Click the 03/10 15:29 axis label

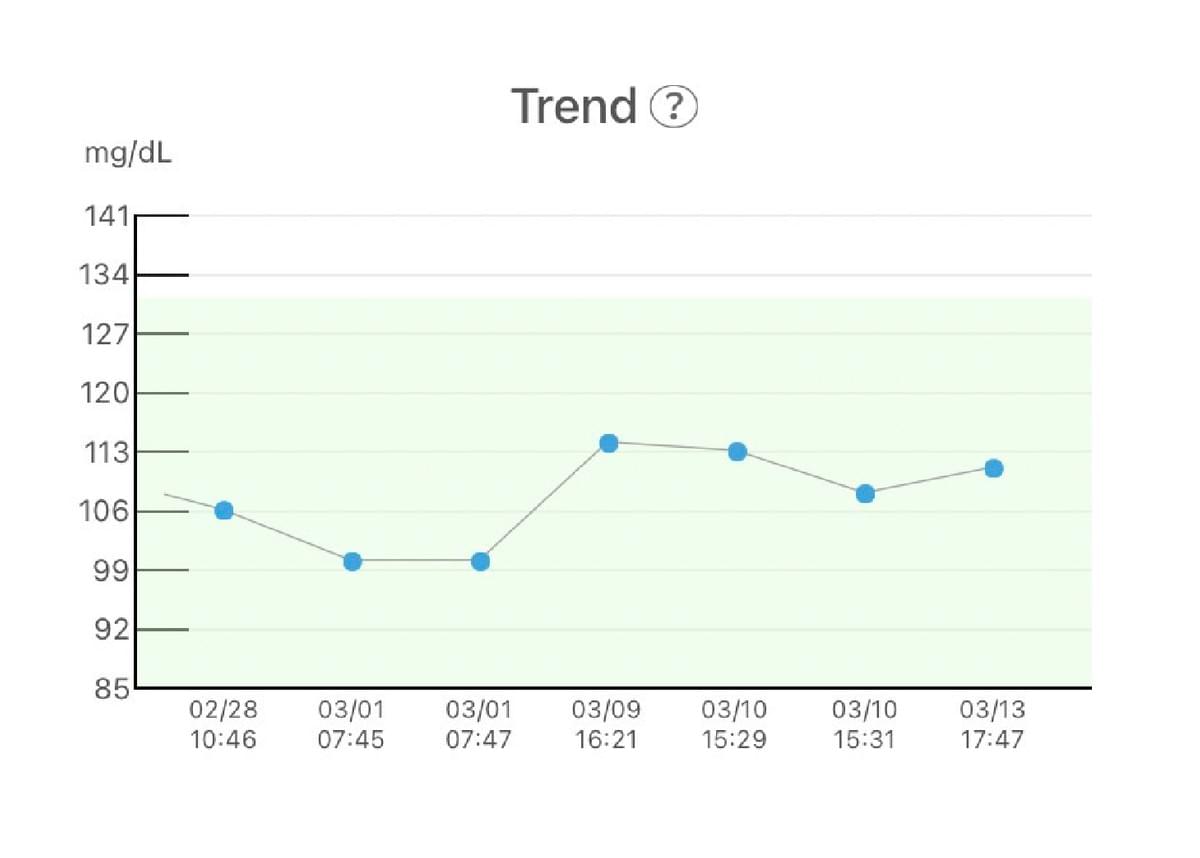coord(735,725)
